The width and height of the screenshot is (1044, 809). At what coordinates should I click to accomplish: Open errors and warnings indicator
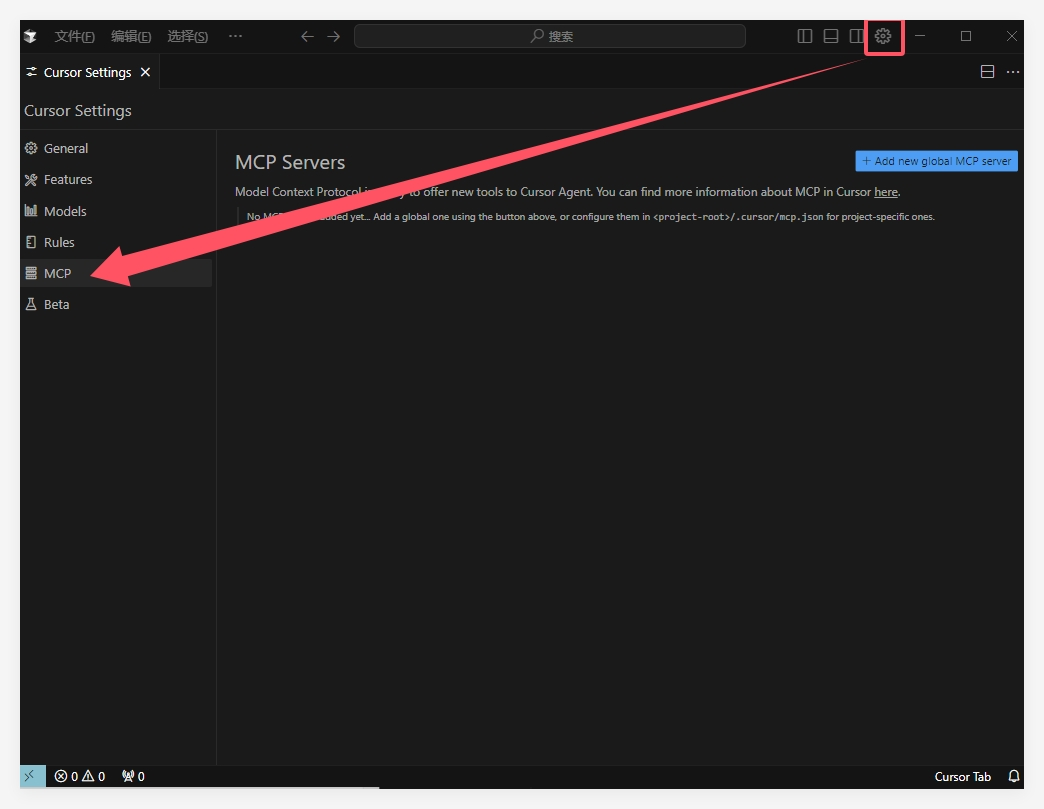(80, 776)
